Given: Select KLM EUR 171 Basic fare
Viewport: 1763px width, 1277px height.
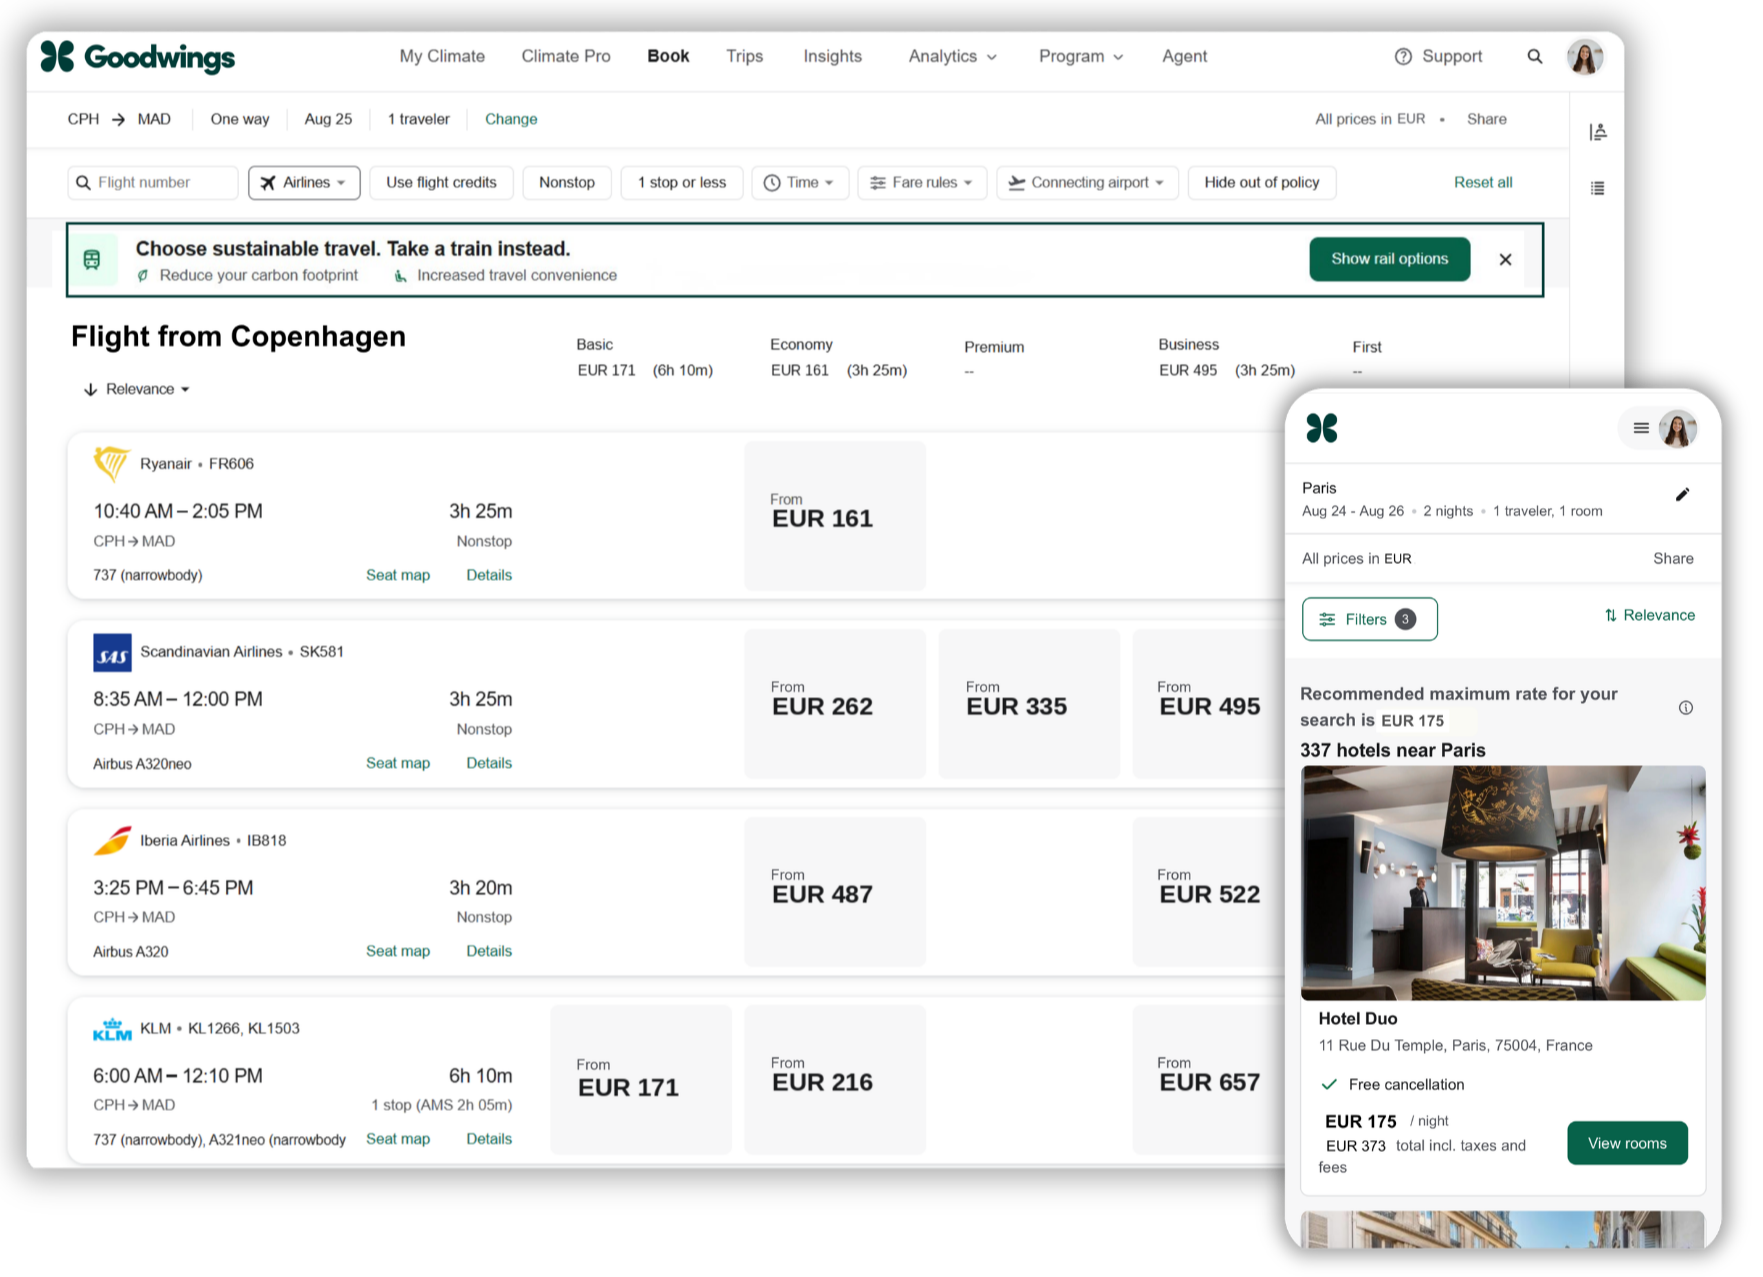Looking at the screenshot, I should pos(641,1080).
